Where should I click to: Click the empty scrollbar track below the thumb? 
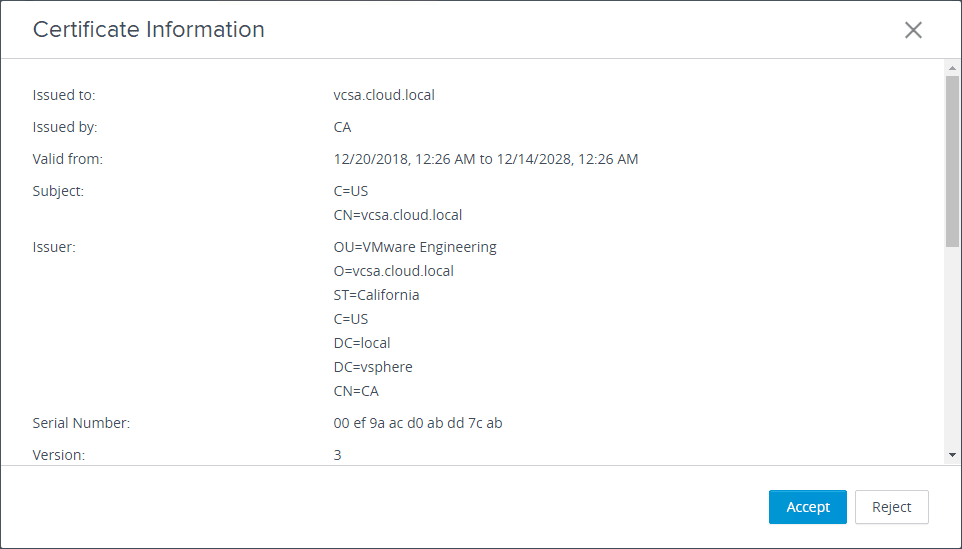pyautogui.click(x=952, y=350)
